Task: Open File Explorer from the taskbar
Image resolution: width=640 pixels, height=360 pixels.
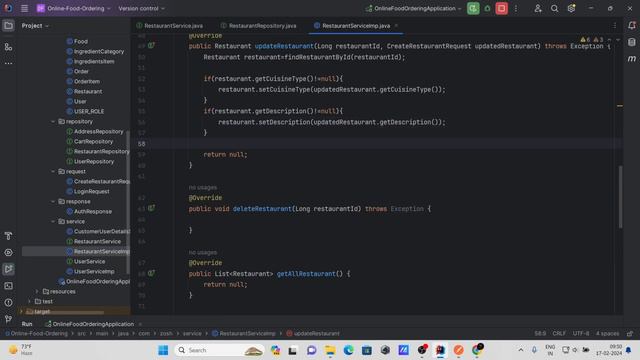Action: [x=330, y=350]
